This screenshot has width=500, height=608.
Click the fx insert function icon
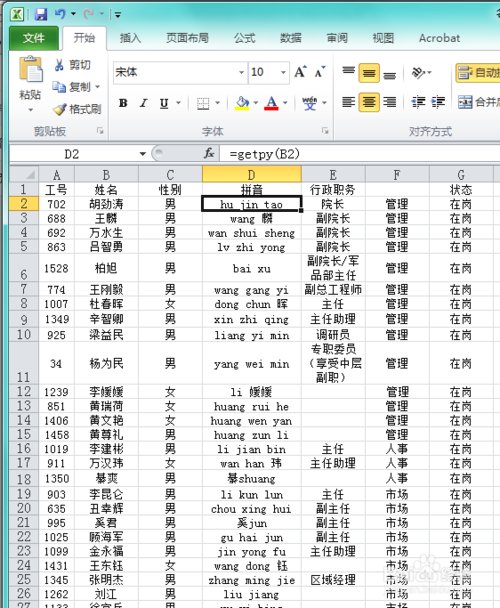point(209,154)
